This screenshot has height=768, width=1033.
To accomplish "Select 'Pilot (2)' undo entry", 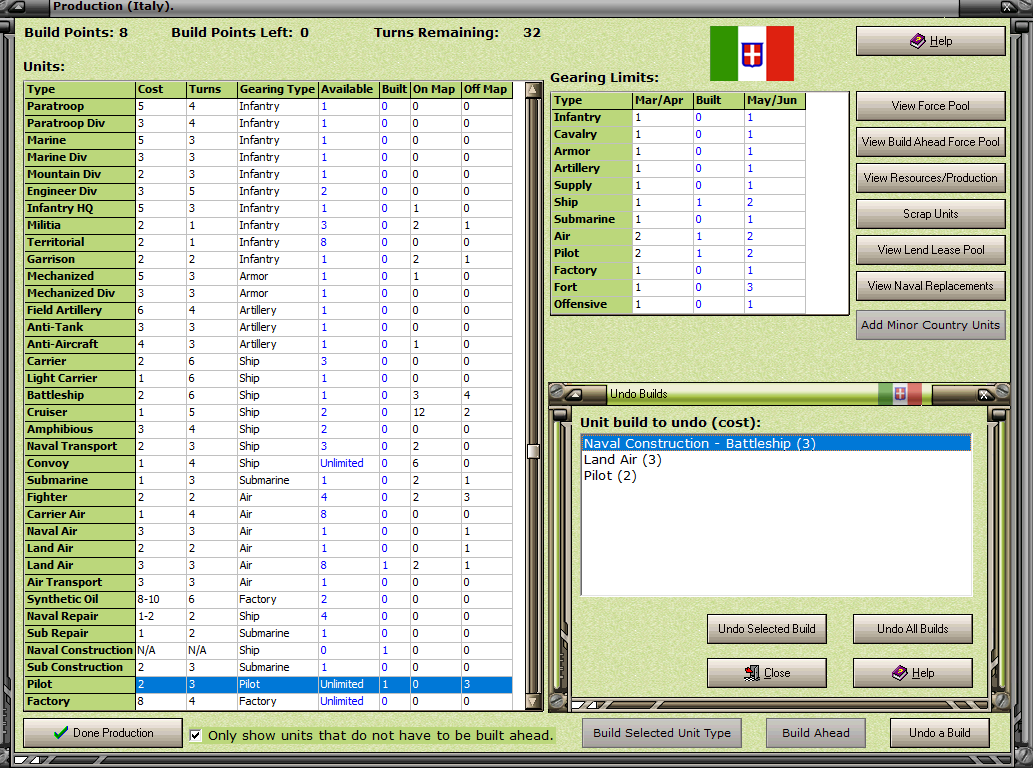I will [x=776, y=476].
